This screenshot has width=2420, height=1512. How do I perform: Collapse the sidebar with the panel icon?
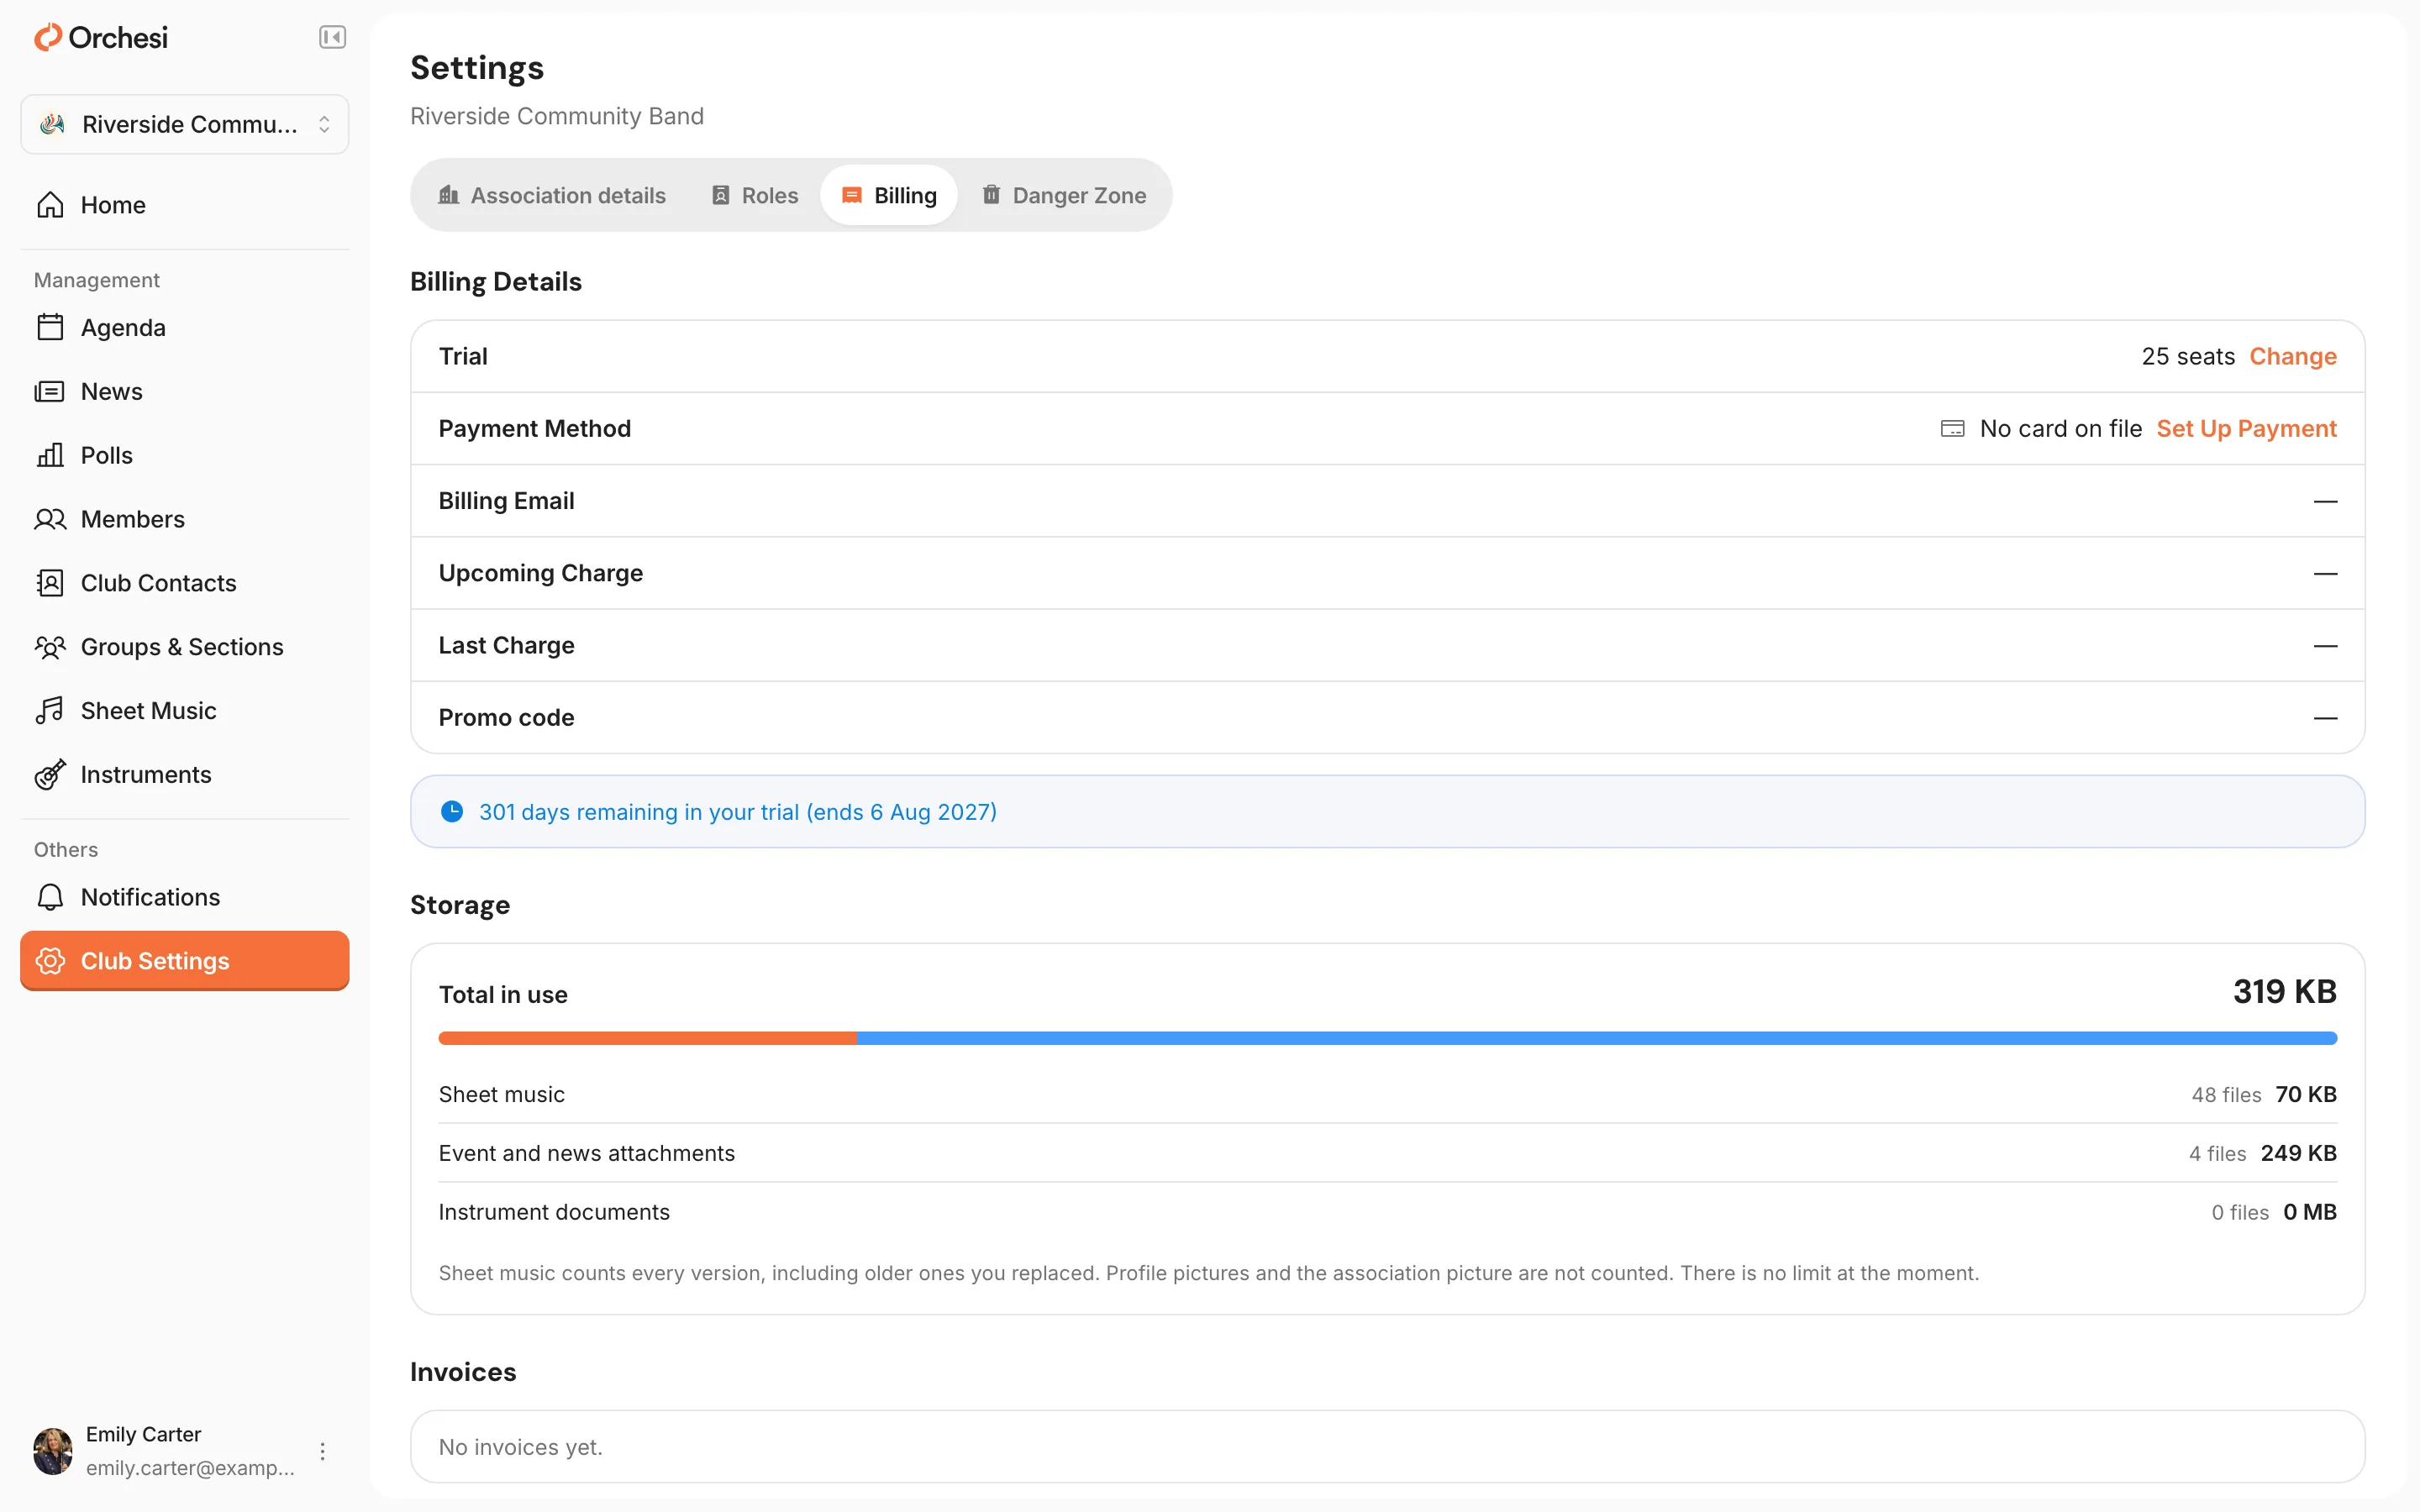(332, 37)
